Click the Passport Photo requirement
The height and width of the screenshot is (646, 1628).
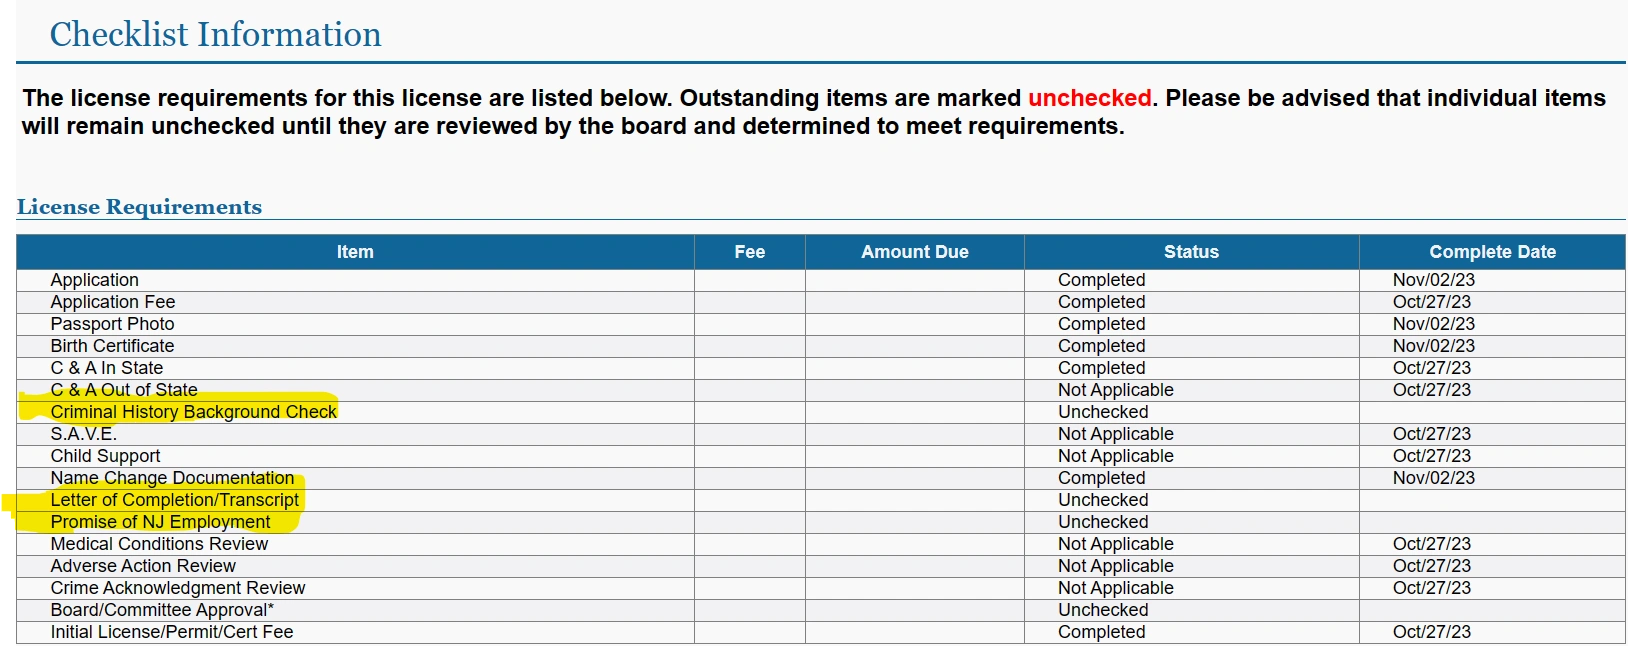(x=113, y=324)
